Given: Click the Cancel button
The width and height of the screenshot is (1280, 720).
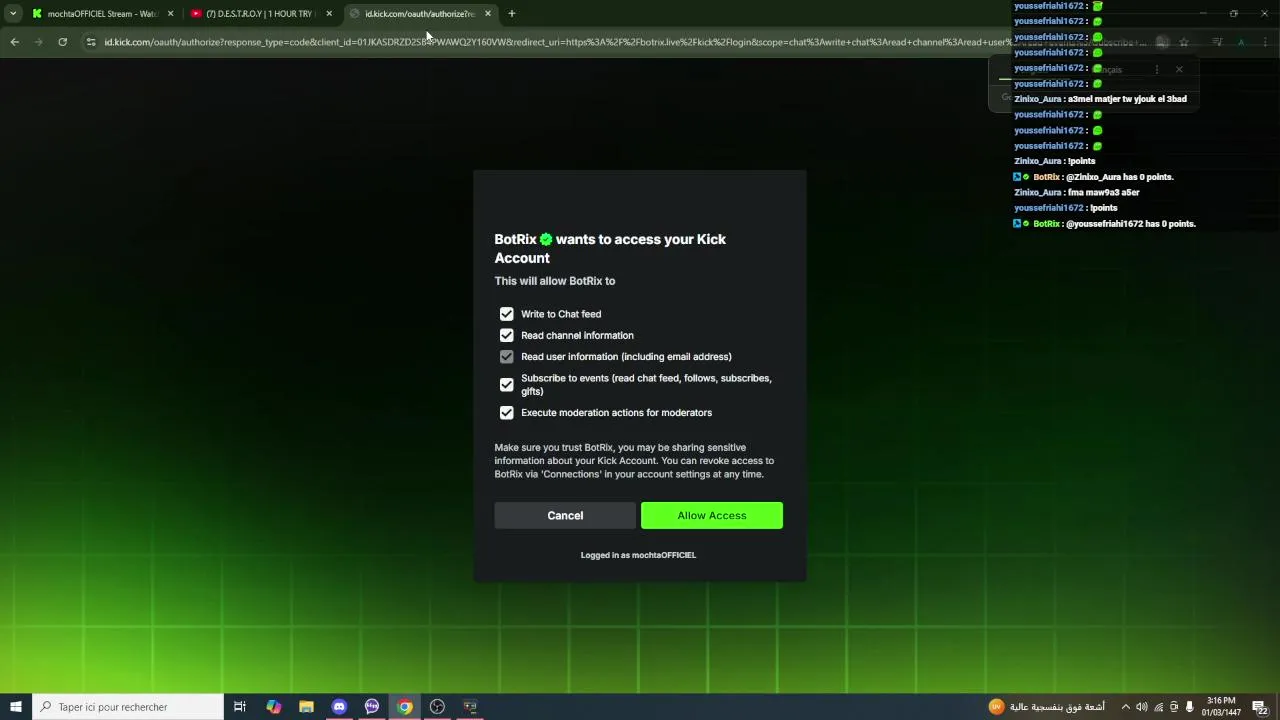Looking at the screenshot, I should (565, 515).
